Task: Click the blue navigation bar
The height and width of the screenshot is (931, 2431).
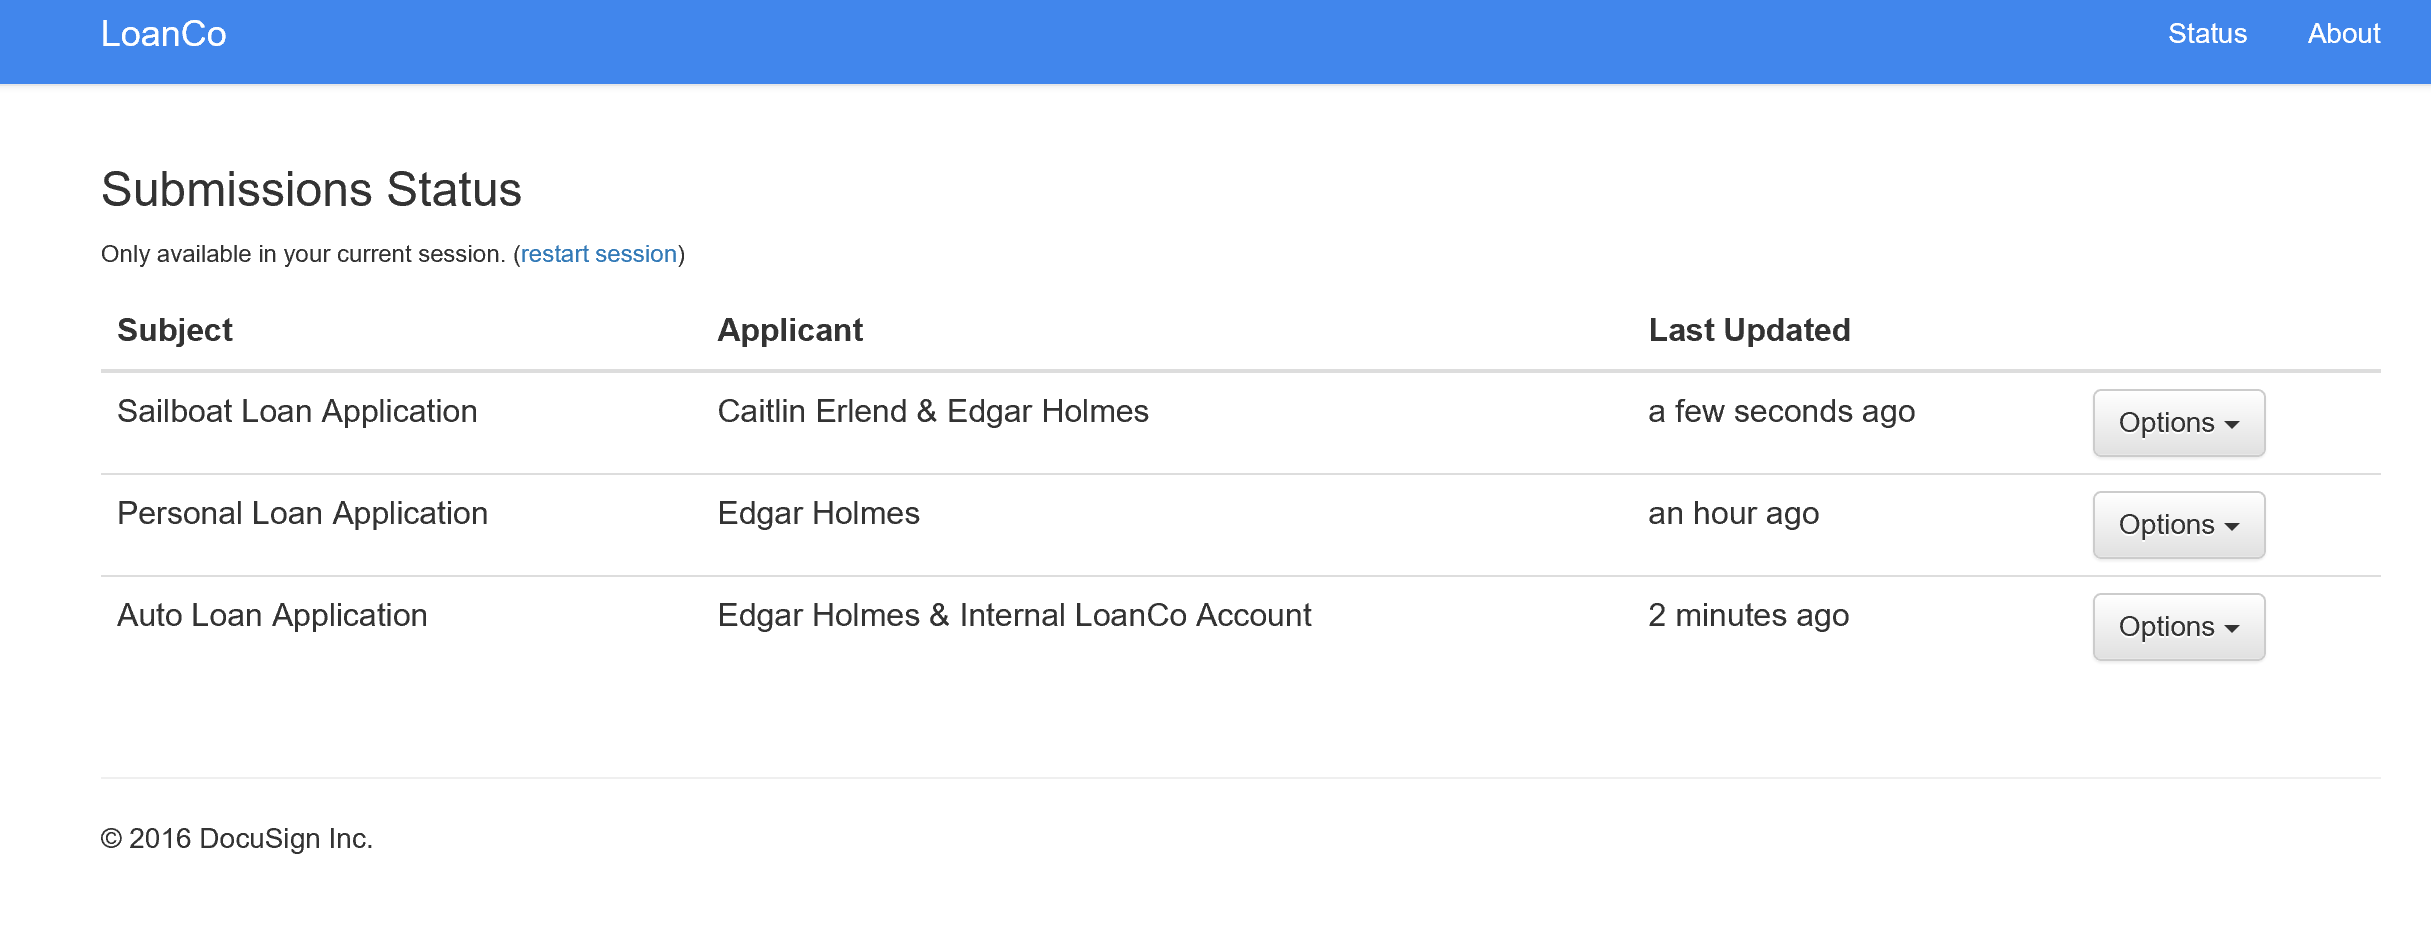Action: pyautogui.click(x=1200, y=41)
